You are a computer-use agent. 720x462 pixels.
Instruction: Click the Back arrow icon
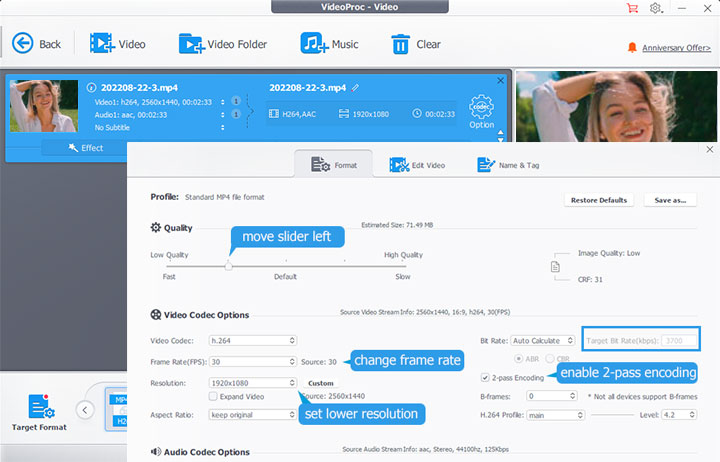click(x=22, y=44)
